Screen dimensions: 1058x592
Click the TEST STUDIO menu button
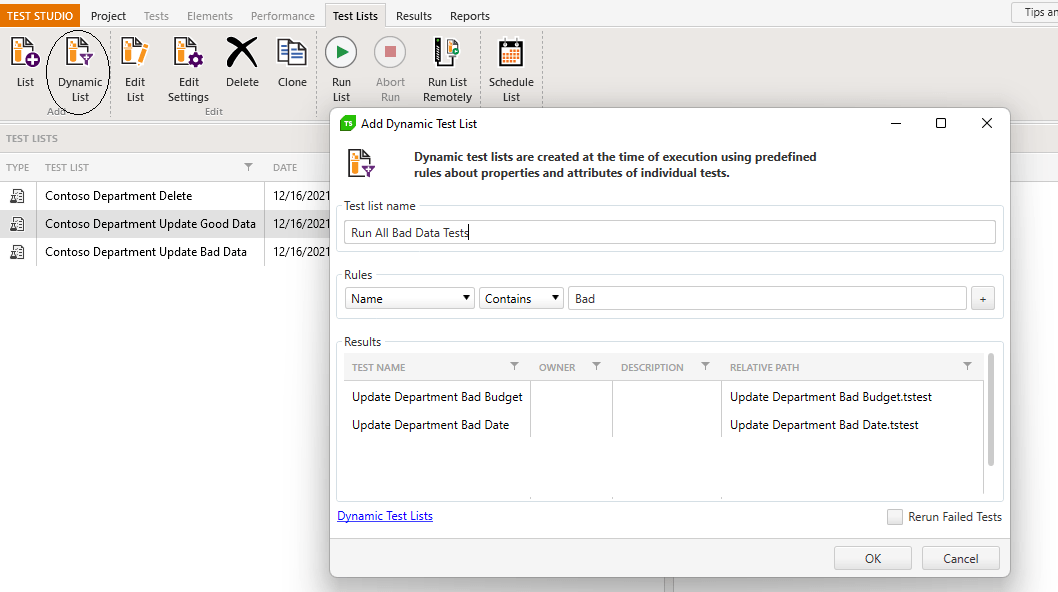coord(40,16)
